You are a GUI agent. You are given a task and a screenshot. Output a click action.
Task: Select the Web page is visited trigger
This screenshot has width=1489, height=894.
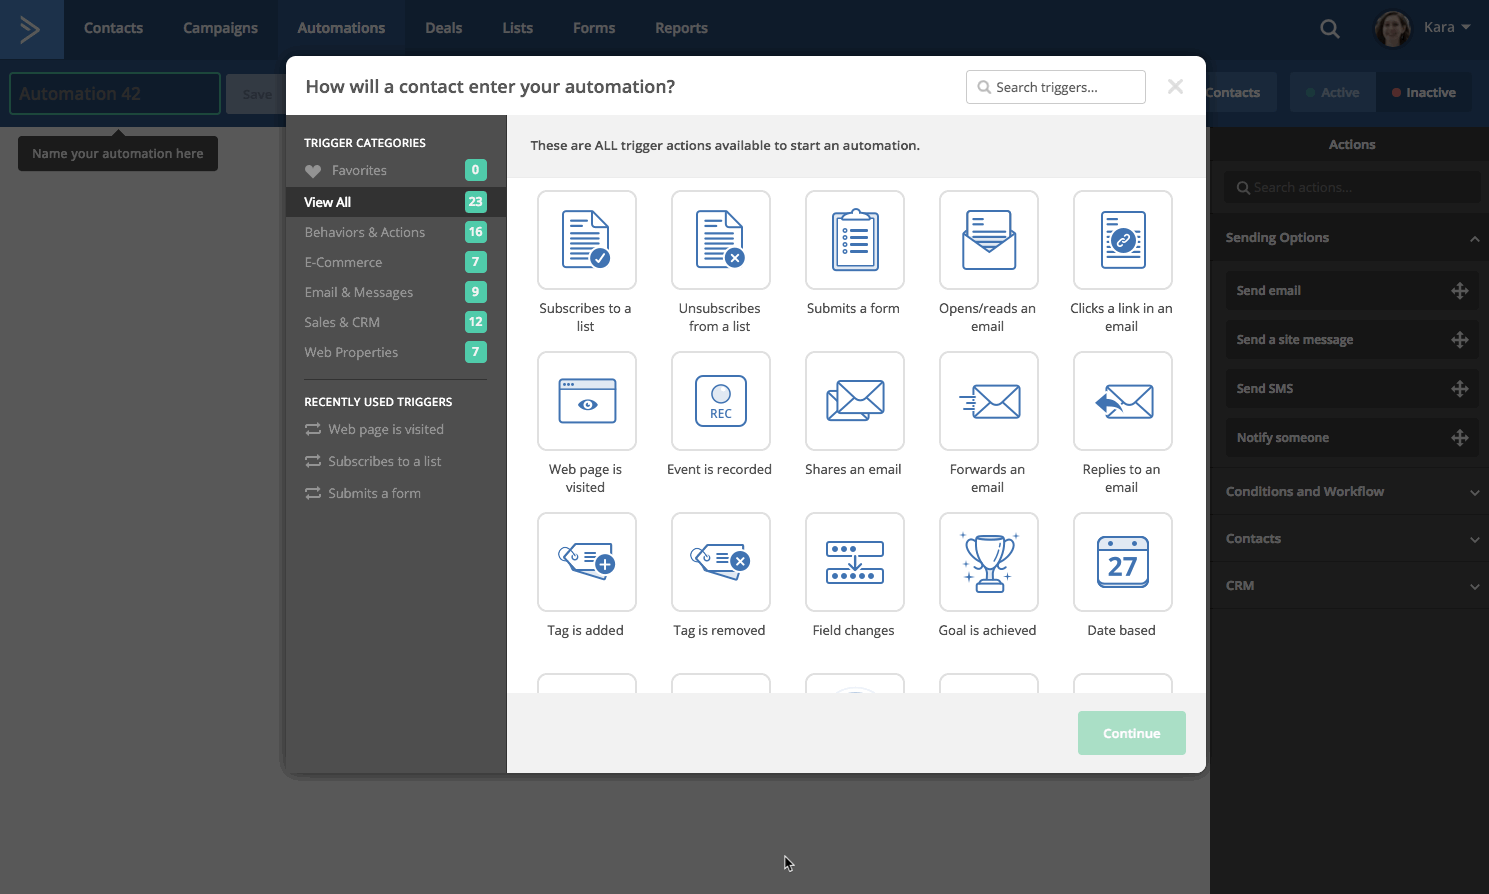(586, 401)
